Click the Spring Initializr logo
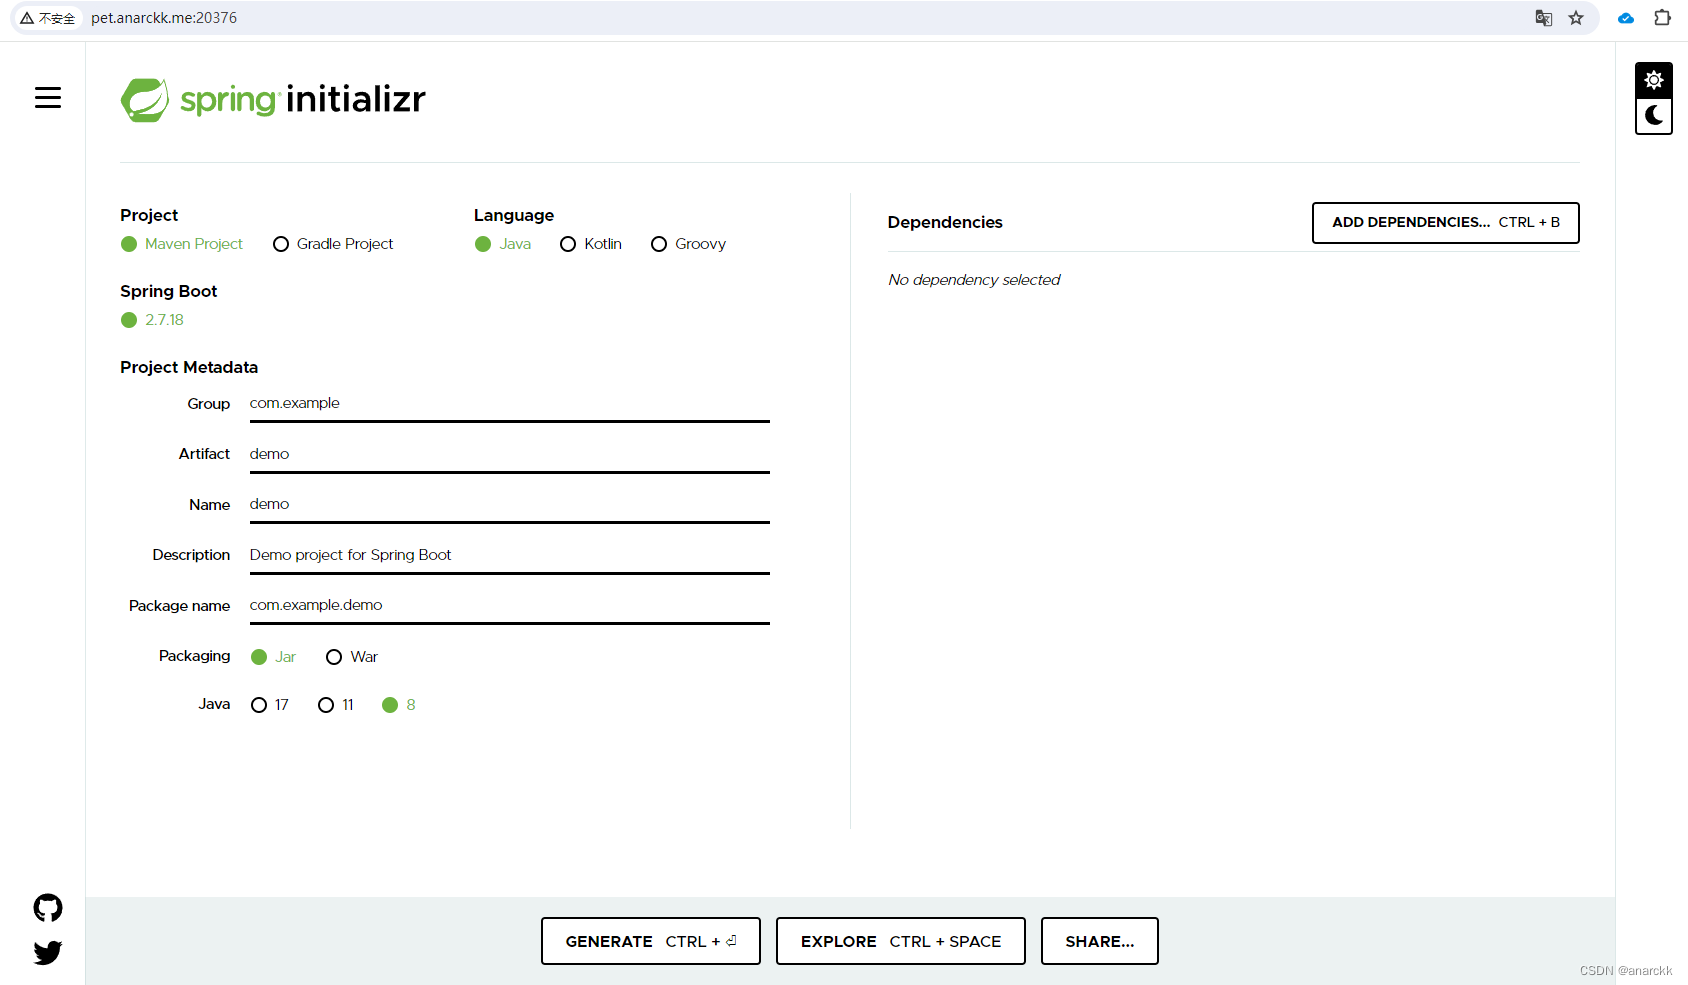Viewport: 1688px width, 985px height. (x=273, y=100)
